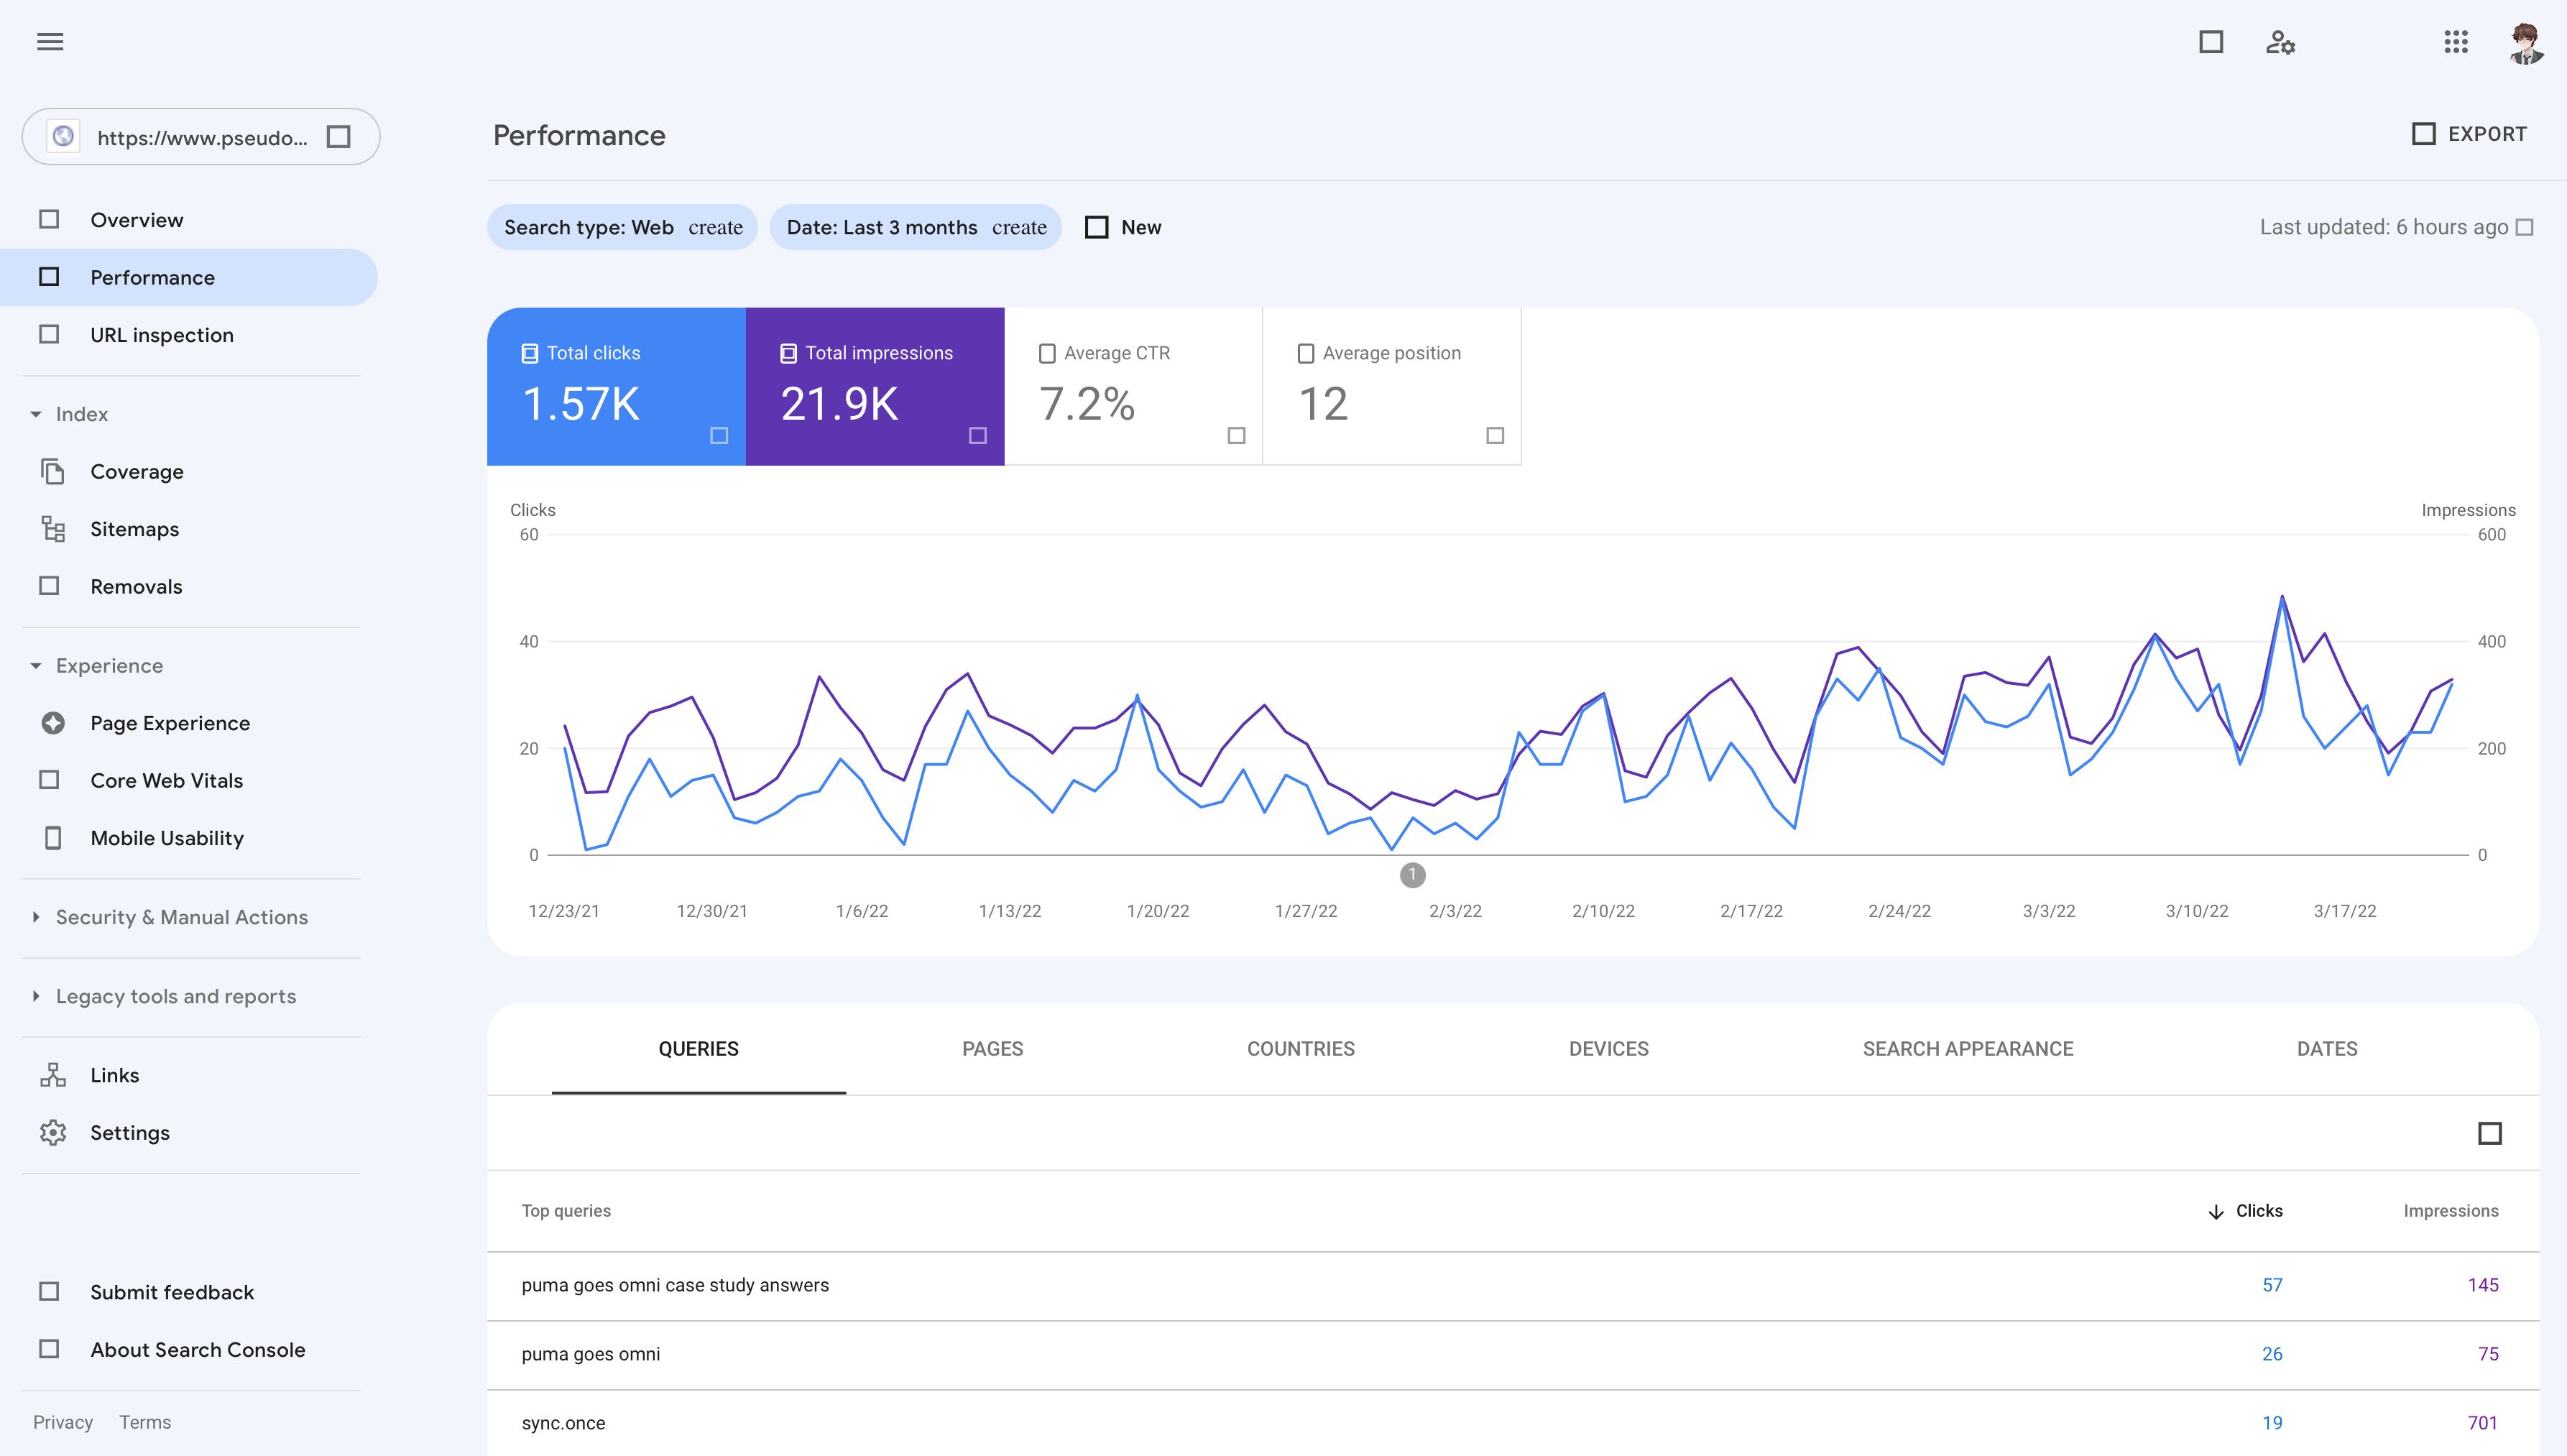Open the hamburger main menu
Image resolution: width=2567 pixels, height=1456 pixels.
click(50, 42)
